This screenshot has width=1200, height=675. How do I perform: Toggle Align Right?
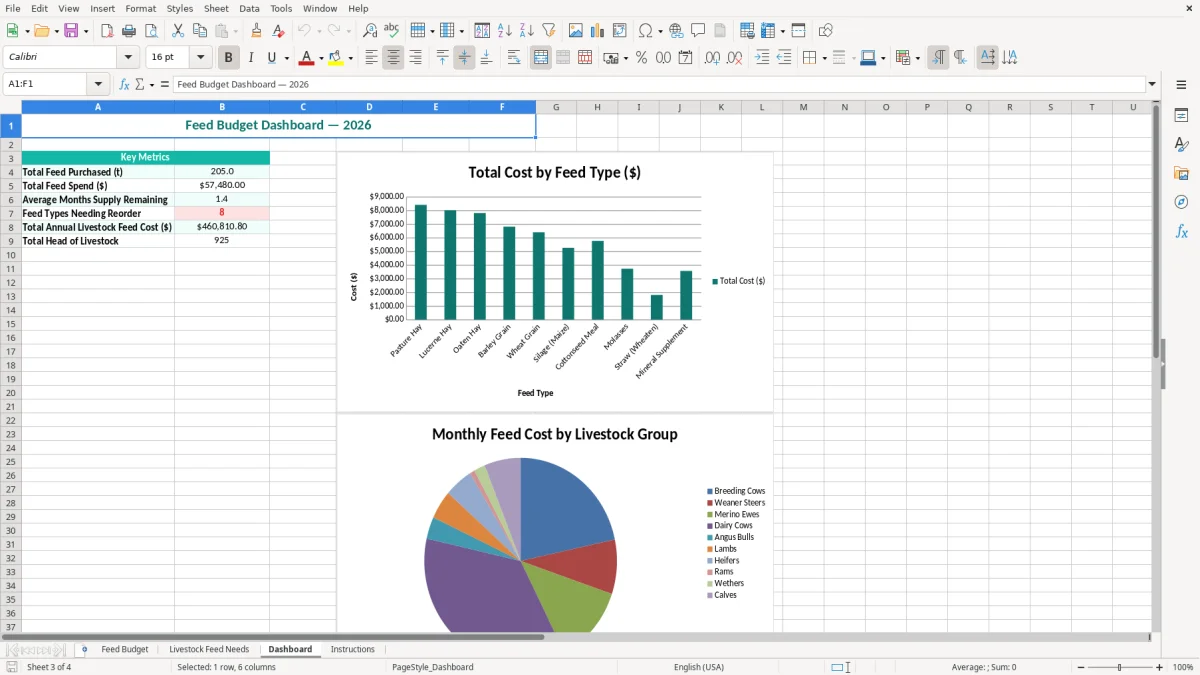[415, 58]
